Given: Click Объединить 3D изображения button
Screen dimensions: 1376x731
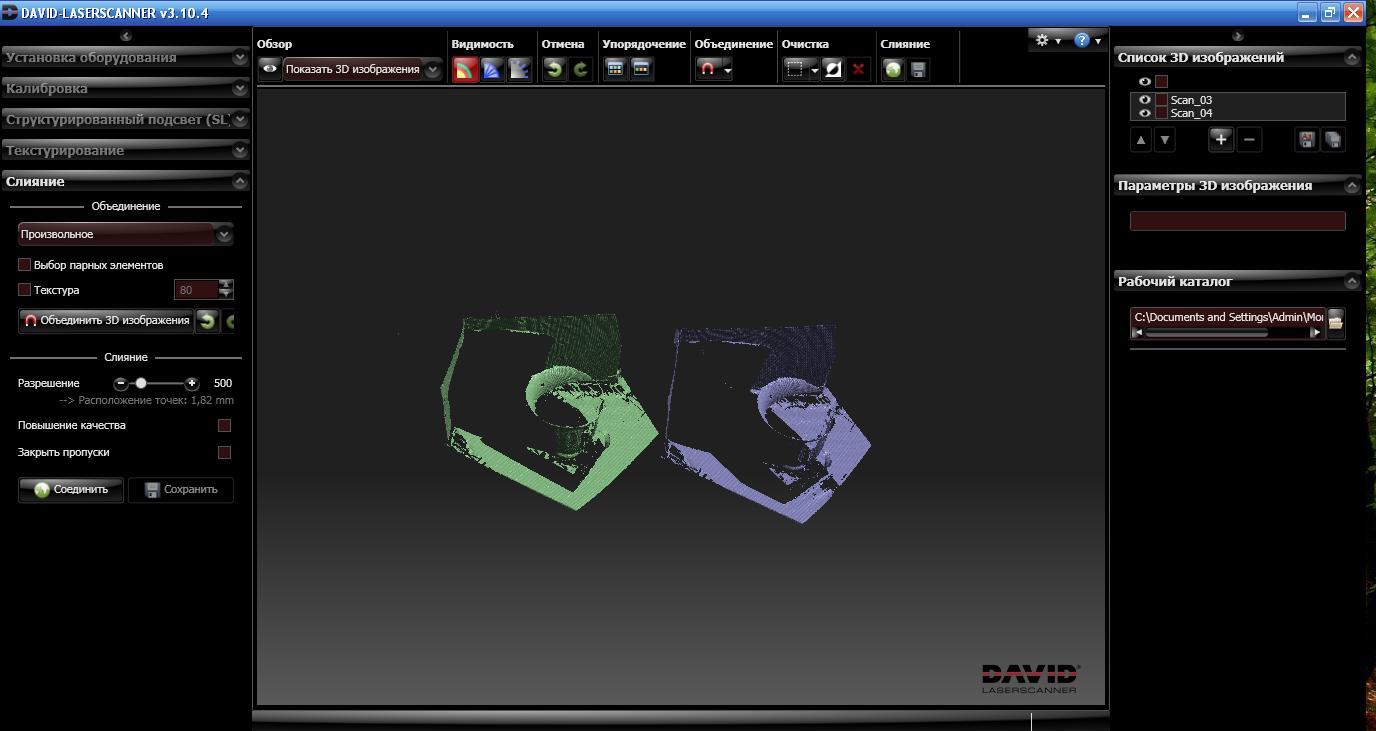Looking at the screenshot, I should (x=106, y=320).
